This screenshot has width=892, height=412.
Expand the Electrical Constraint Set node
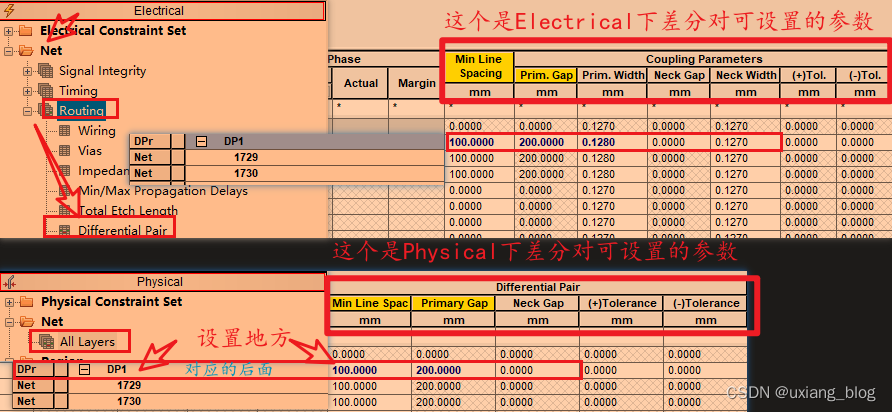[8, 31]
